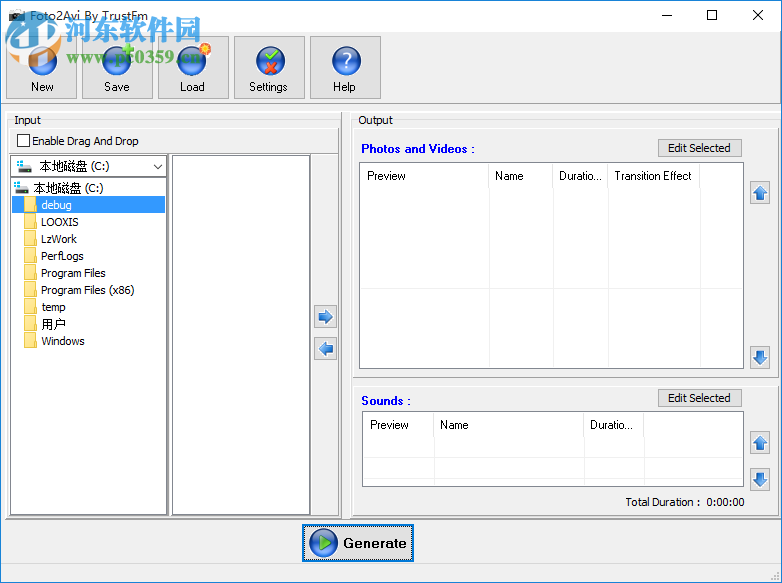This screenshot has height=583, width=782.
Task: Click Duration column header in Photos list
Action: click(581, 176)
